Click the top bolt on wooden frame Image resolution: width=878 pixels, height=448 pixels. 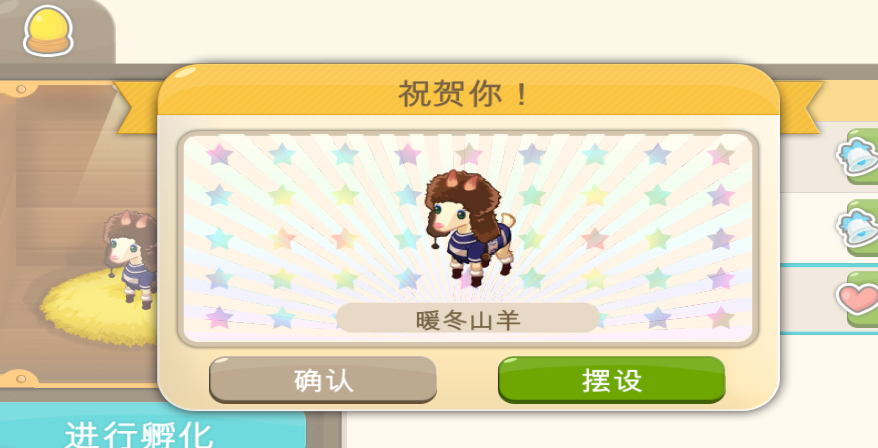pyautogui.click(x=21, y=89)
